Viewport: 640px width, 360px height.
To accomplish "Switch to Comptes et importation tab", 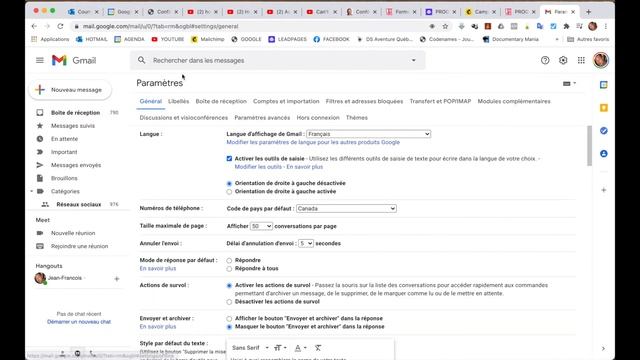I will pos(286,101).
